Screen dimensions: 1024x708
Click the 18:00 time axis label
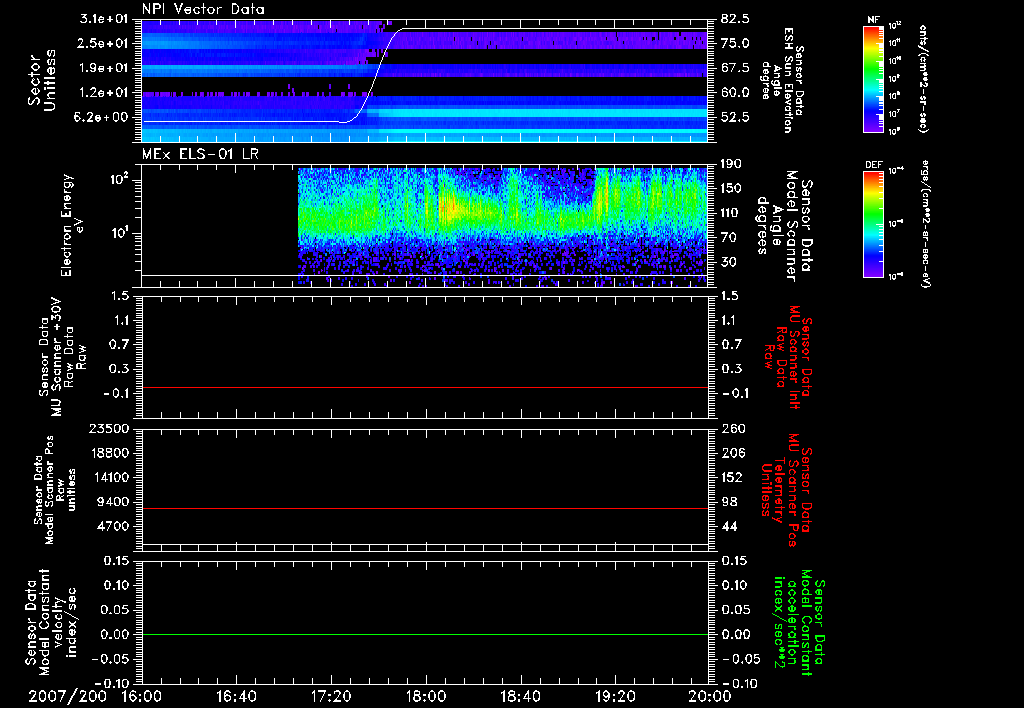tap(426, 696)
